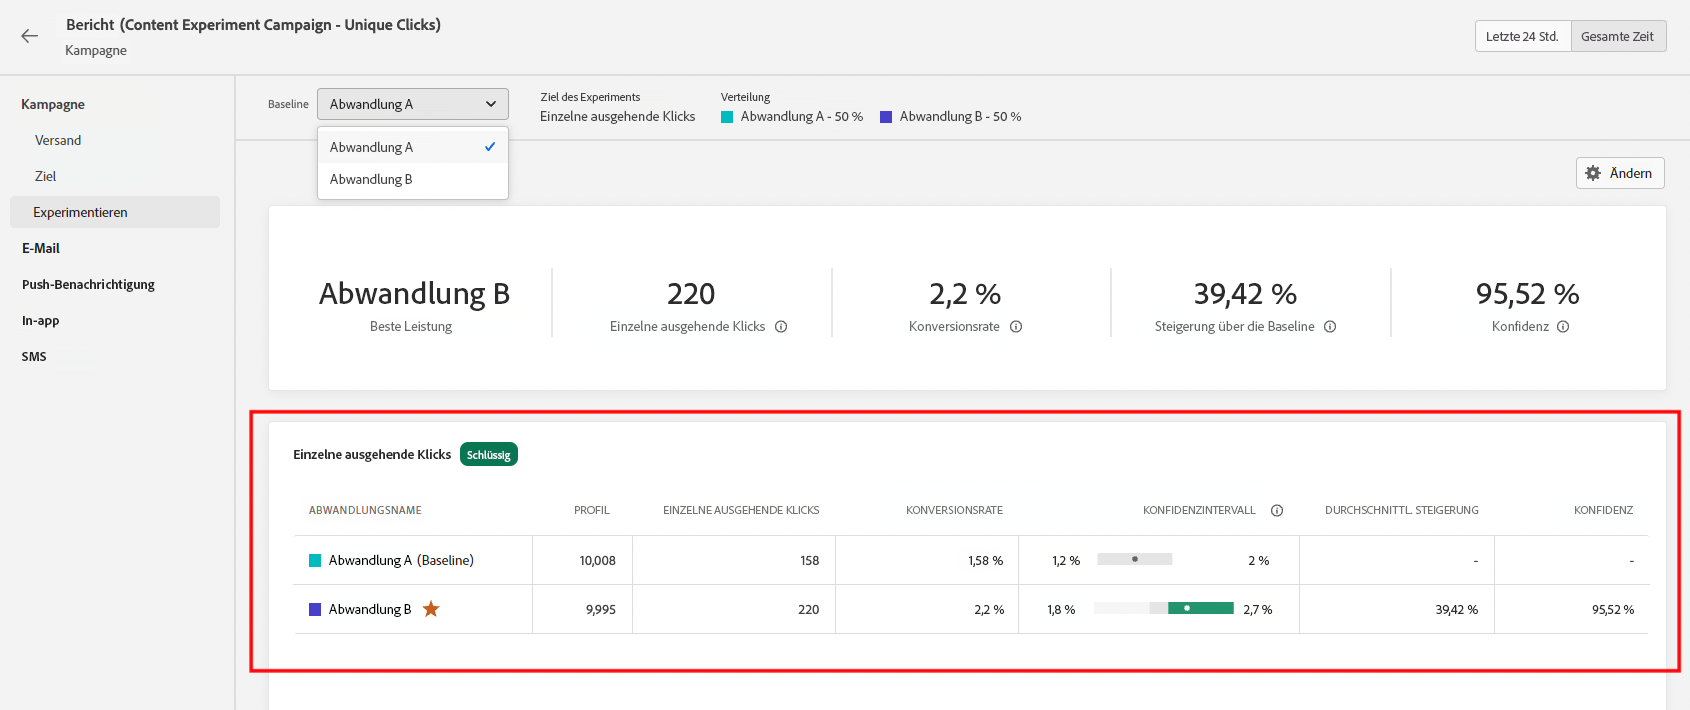
Task: Click profile count 10,008
Action: point(597,560)
